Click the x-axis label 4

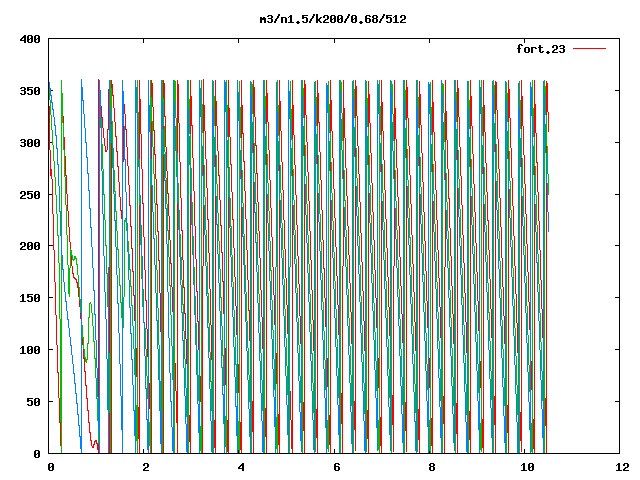coord(241,467)
